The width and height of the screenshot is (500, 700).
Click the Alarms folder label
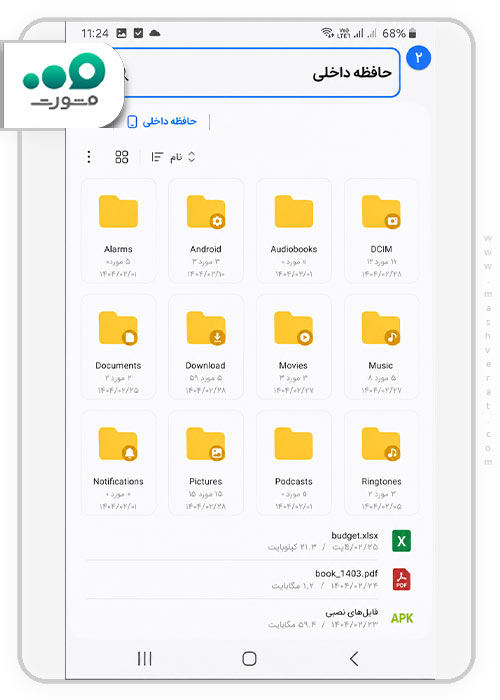pyautogui.click(x=118, y=249)
